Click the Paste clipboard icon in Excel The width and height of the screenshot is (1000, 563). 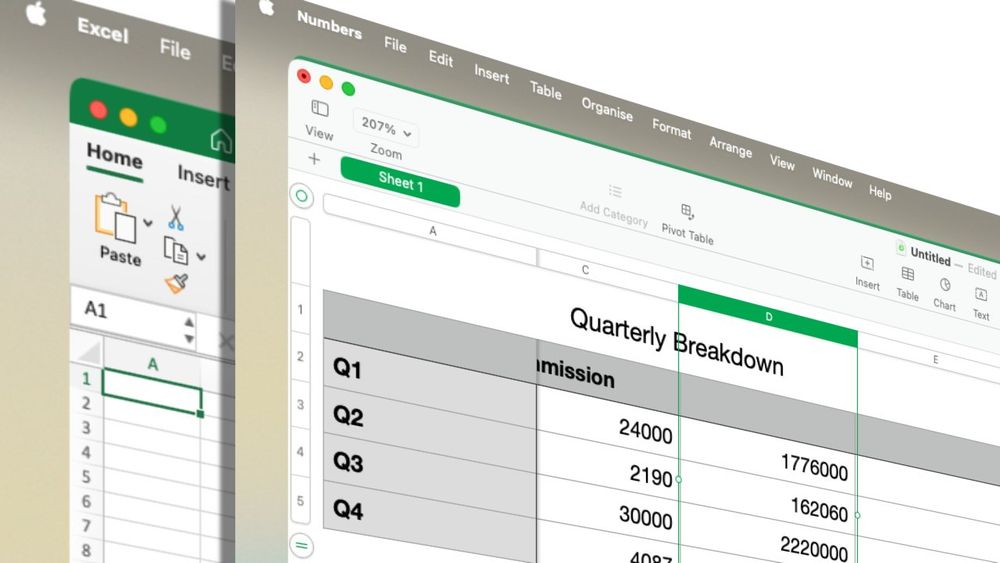tap(115, 217)
